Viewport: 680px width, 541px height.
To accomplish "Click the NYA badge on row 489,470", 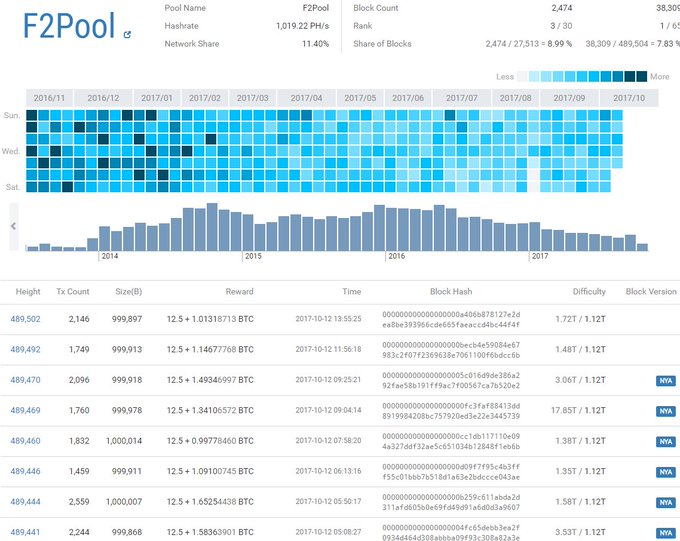I will (666, 381).
